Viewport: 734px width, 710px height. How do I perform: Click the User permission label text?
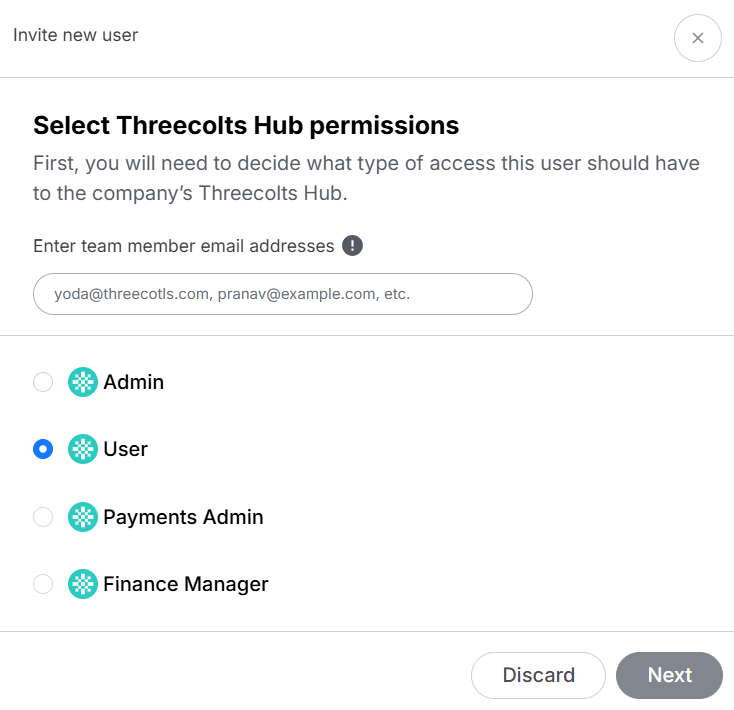point(125,449)
